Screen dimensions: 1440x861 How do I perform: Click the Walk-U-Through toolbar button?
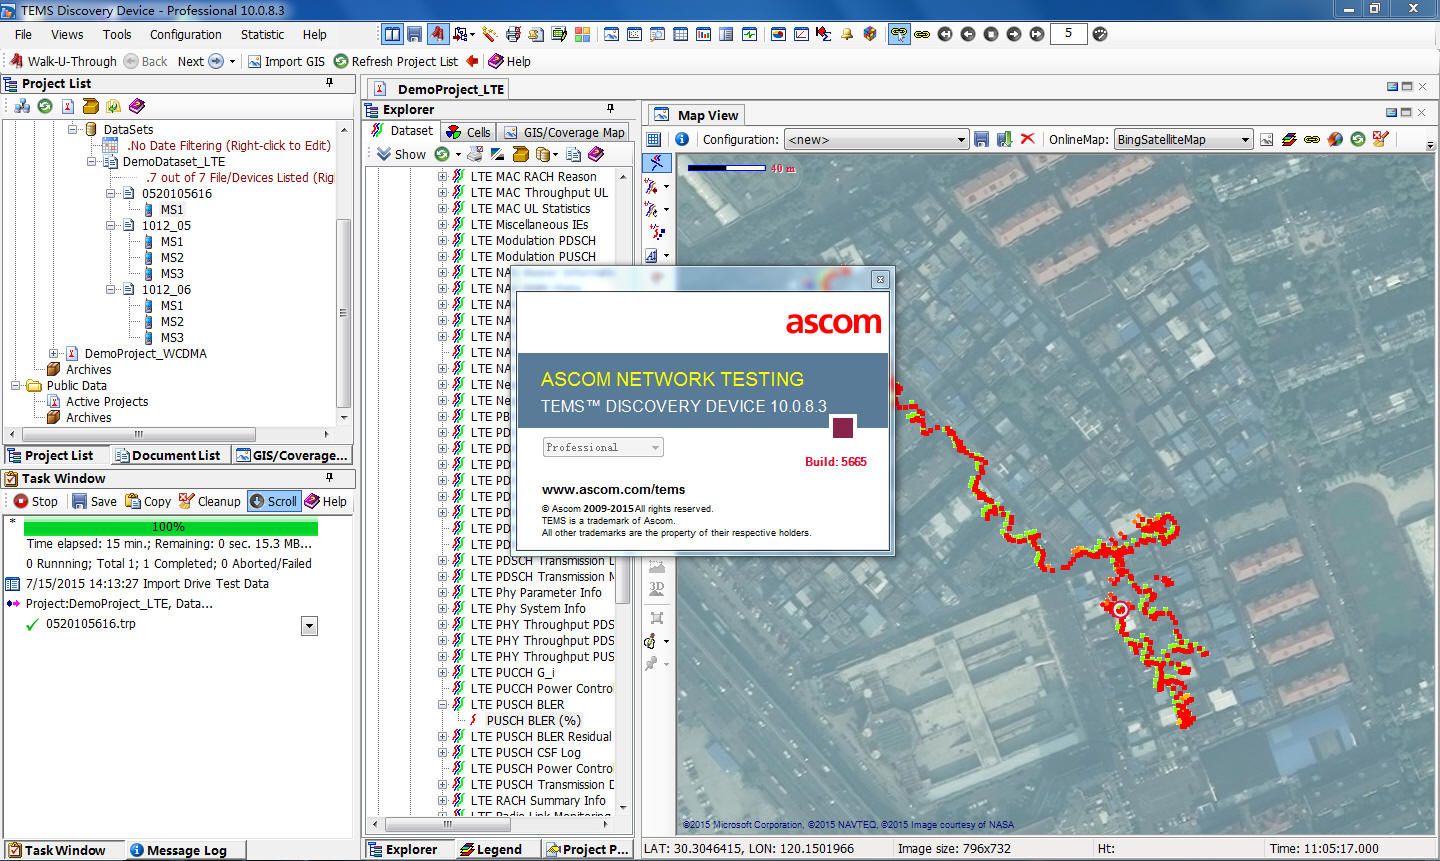pyautogui.click(x=62, y=61)
